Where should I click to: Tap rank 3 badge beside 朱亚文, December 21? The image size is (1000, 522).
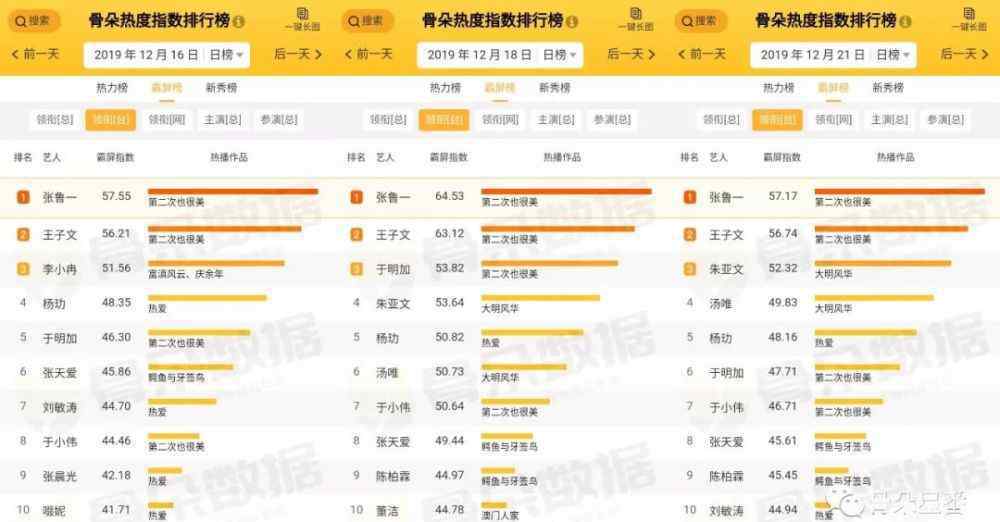click(x=689, y=269)
